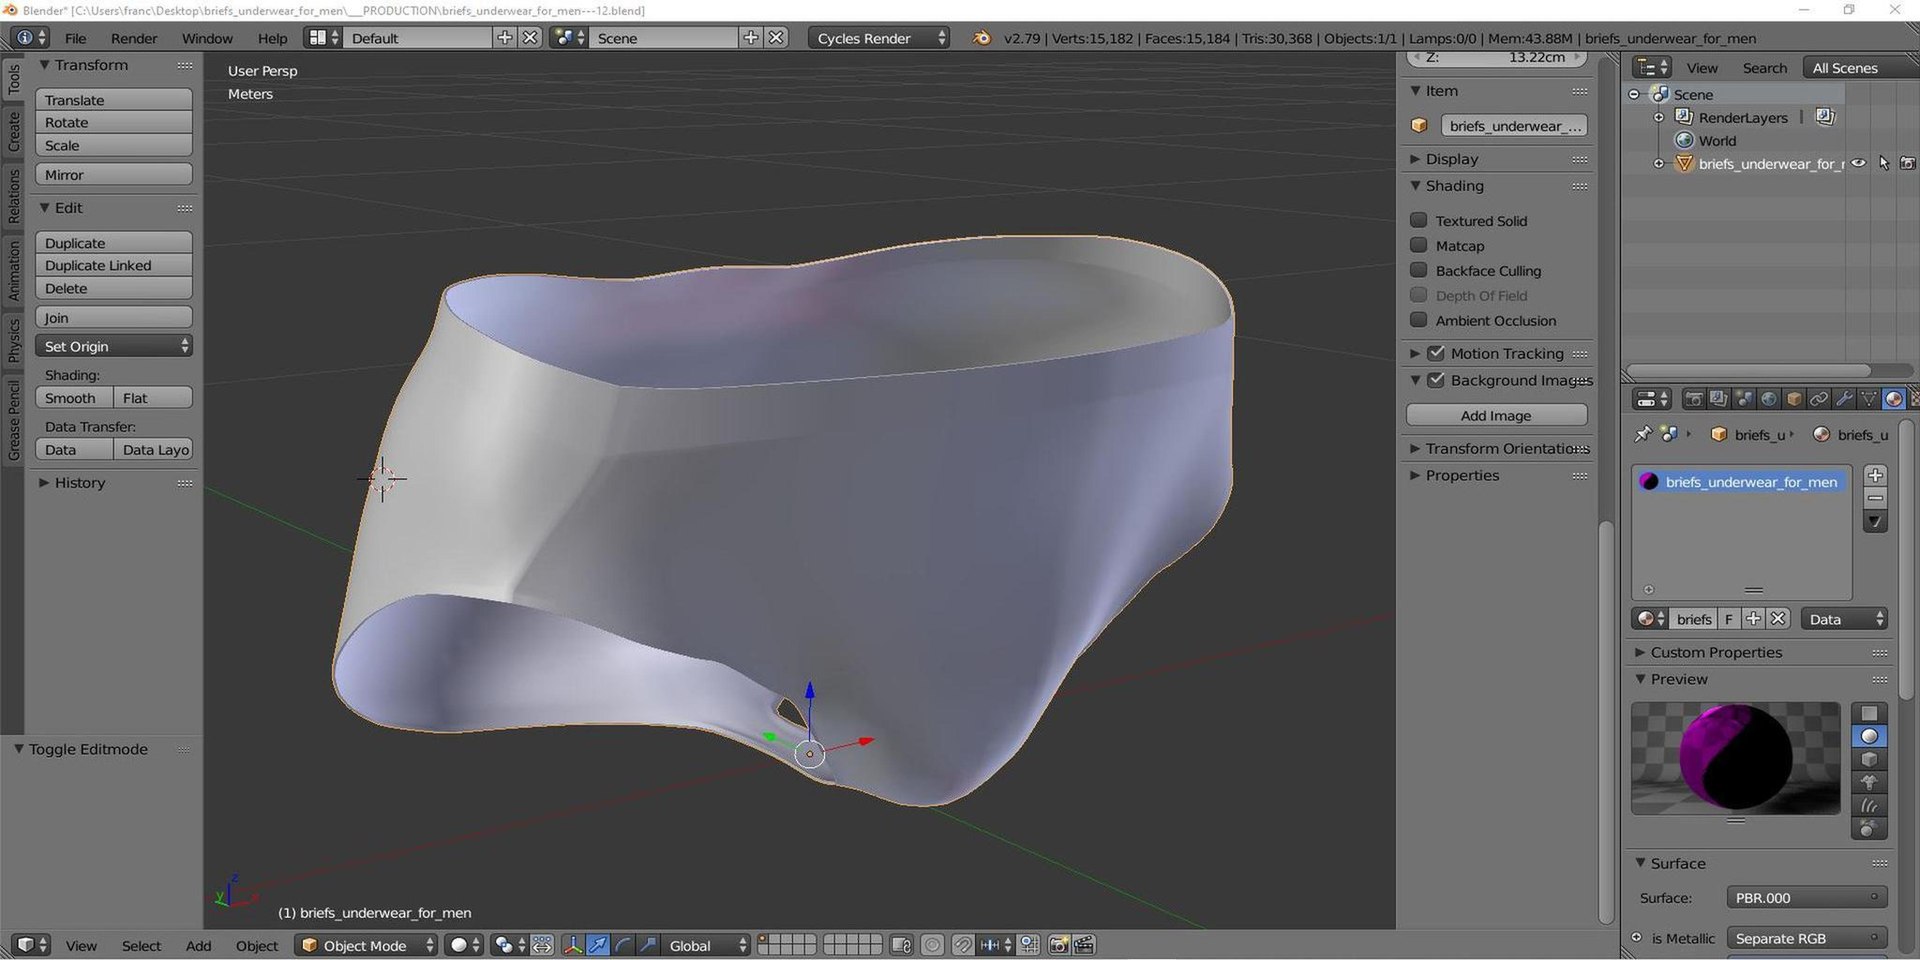Toggle selectability cursor icon in outliner
This screenshot has height=960, width=1920.
pos(1884,163)
